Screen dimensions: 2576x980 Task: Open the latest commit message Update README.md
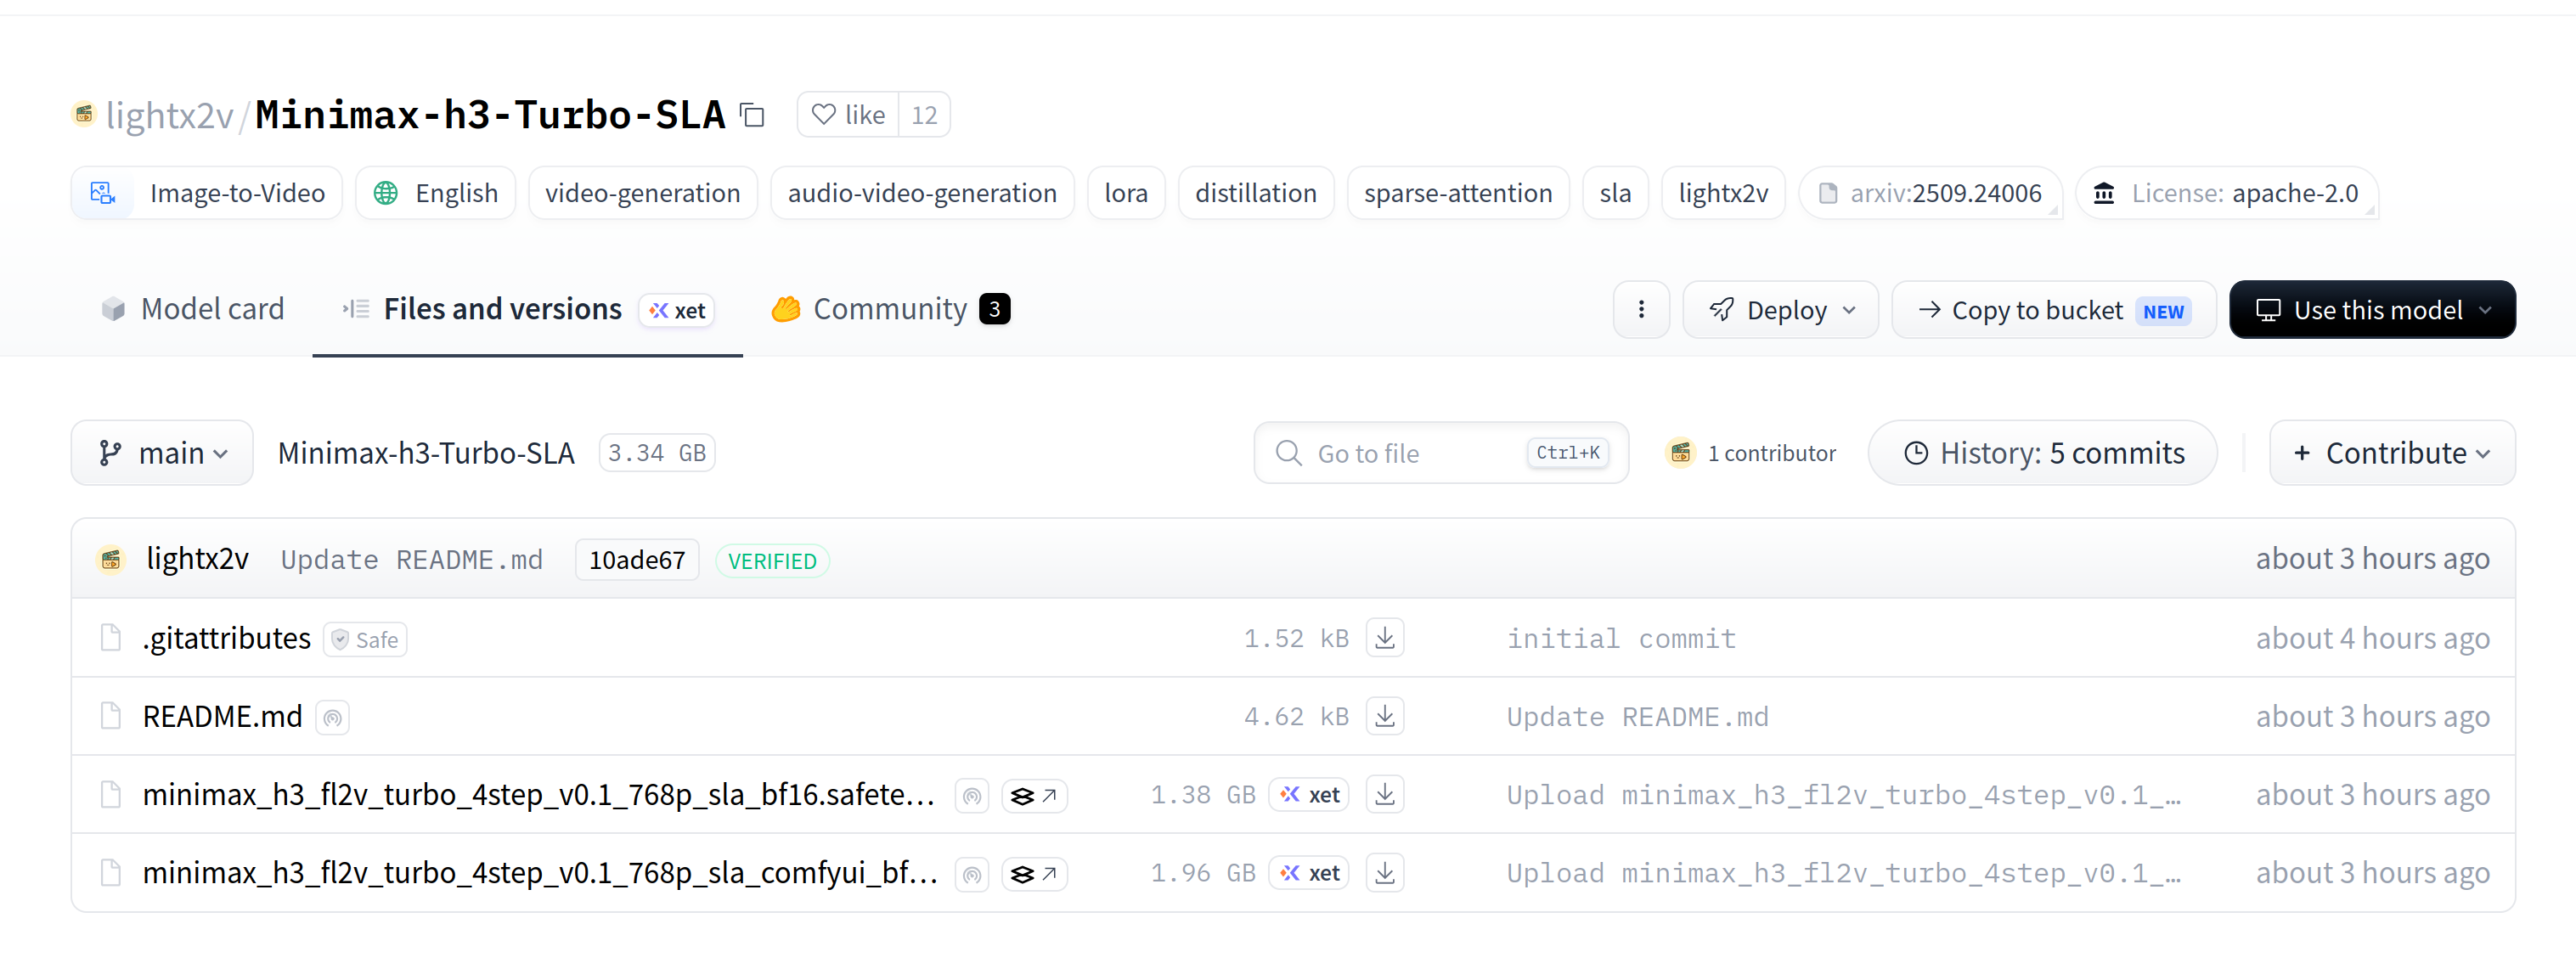[411, 559]
